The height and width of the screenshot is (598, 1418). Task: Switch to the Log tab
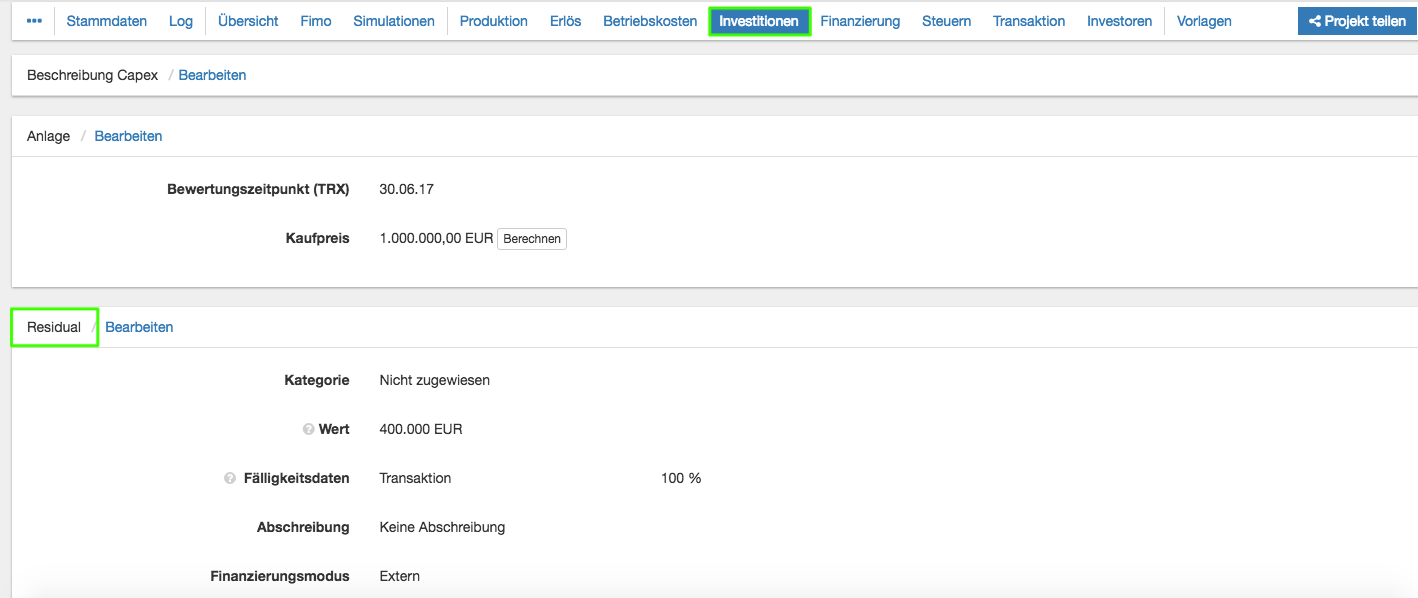click(181, 21)
